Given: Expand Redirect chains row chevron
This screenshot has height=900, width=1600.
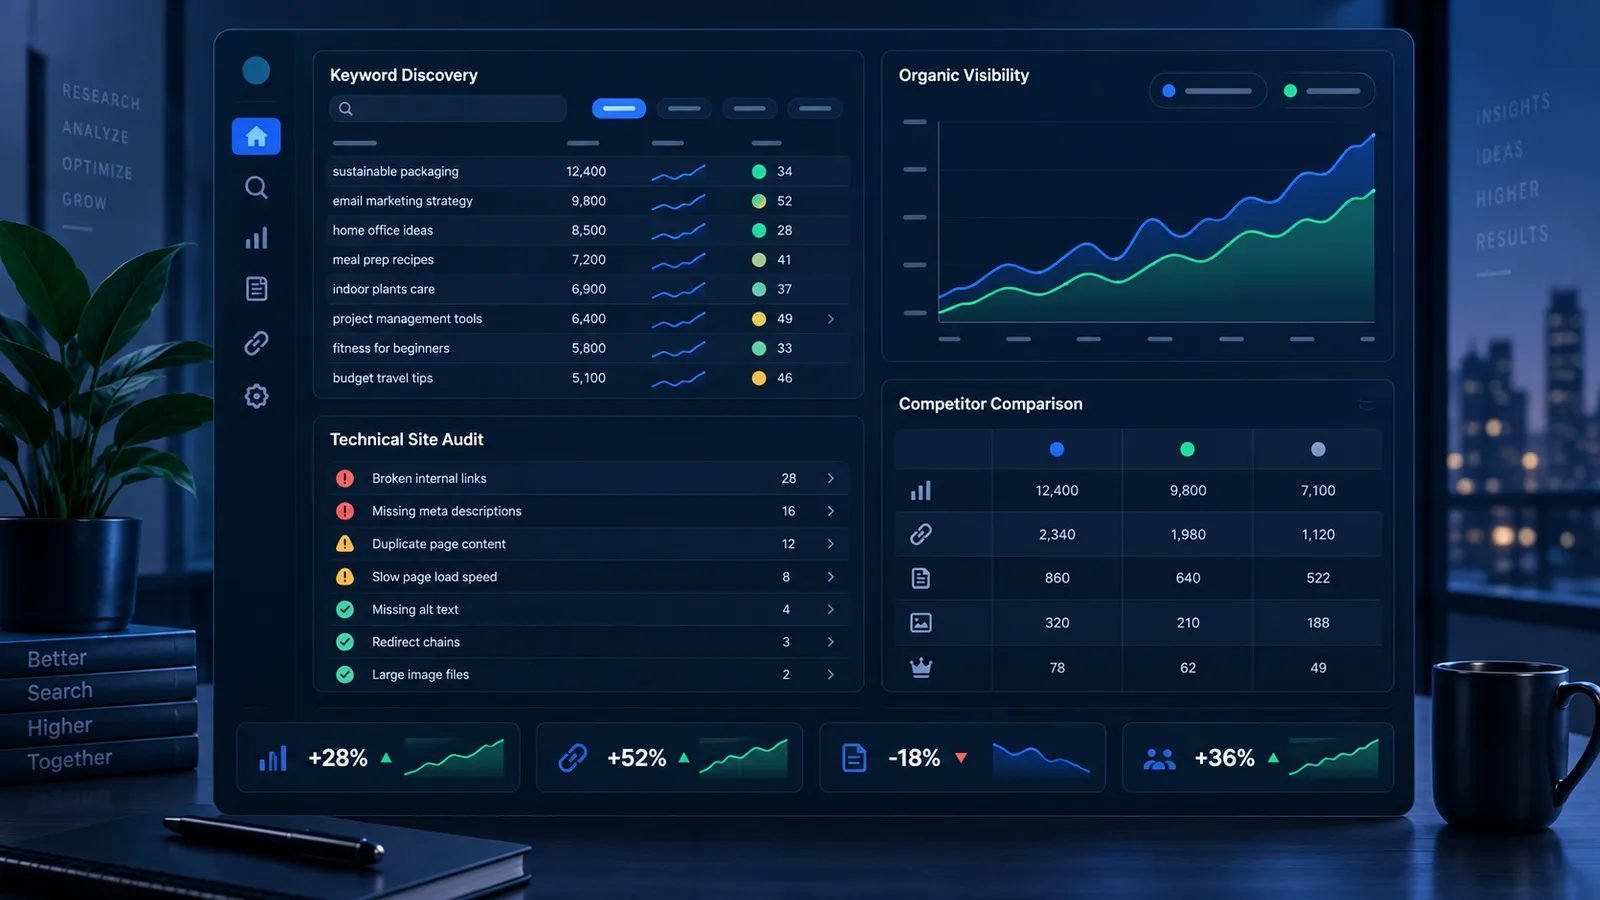Looking at the screenshot, I should pyautogui.click(x=831, y=642).
